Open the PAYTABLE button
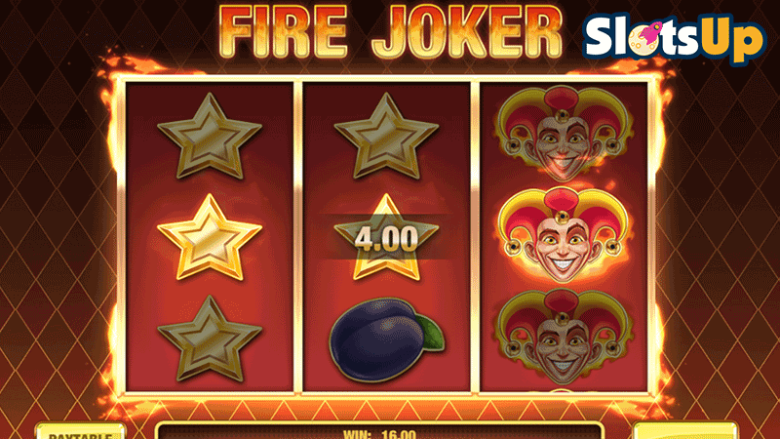 coord(80,432)
